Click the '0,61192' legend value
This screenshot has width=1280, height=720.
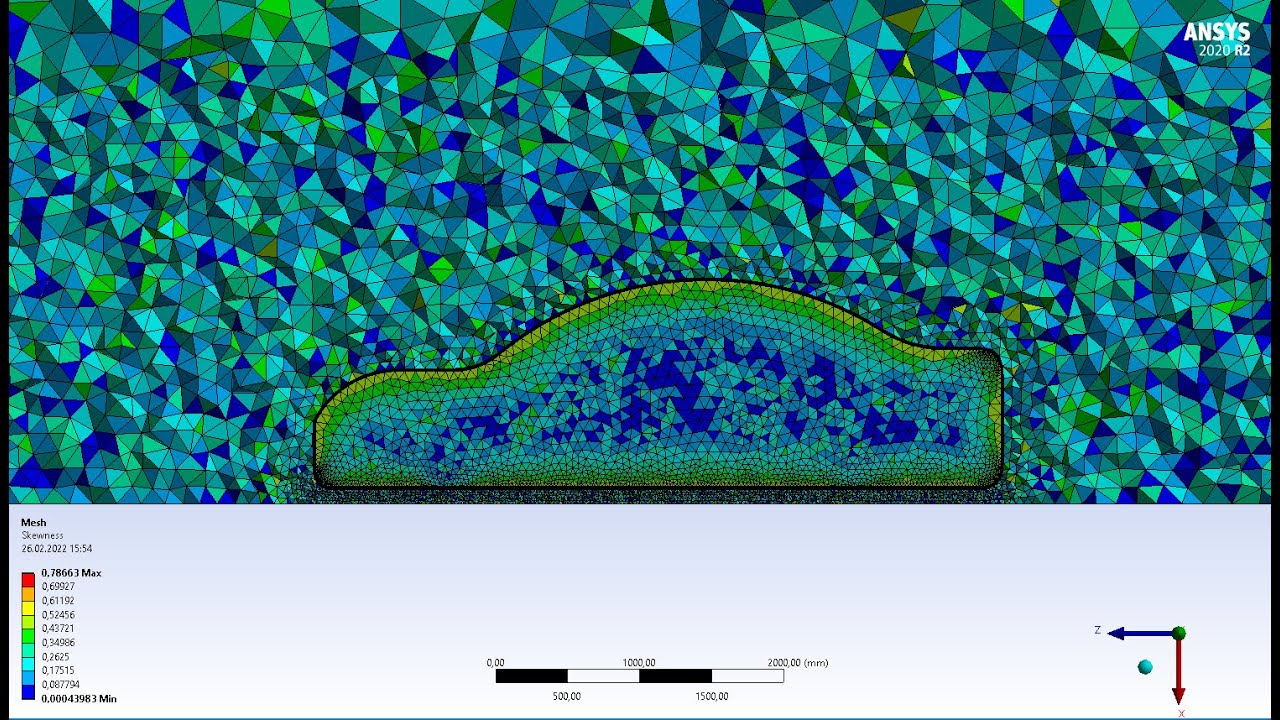pyautogui.click(x=58, y=601)
